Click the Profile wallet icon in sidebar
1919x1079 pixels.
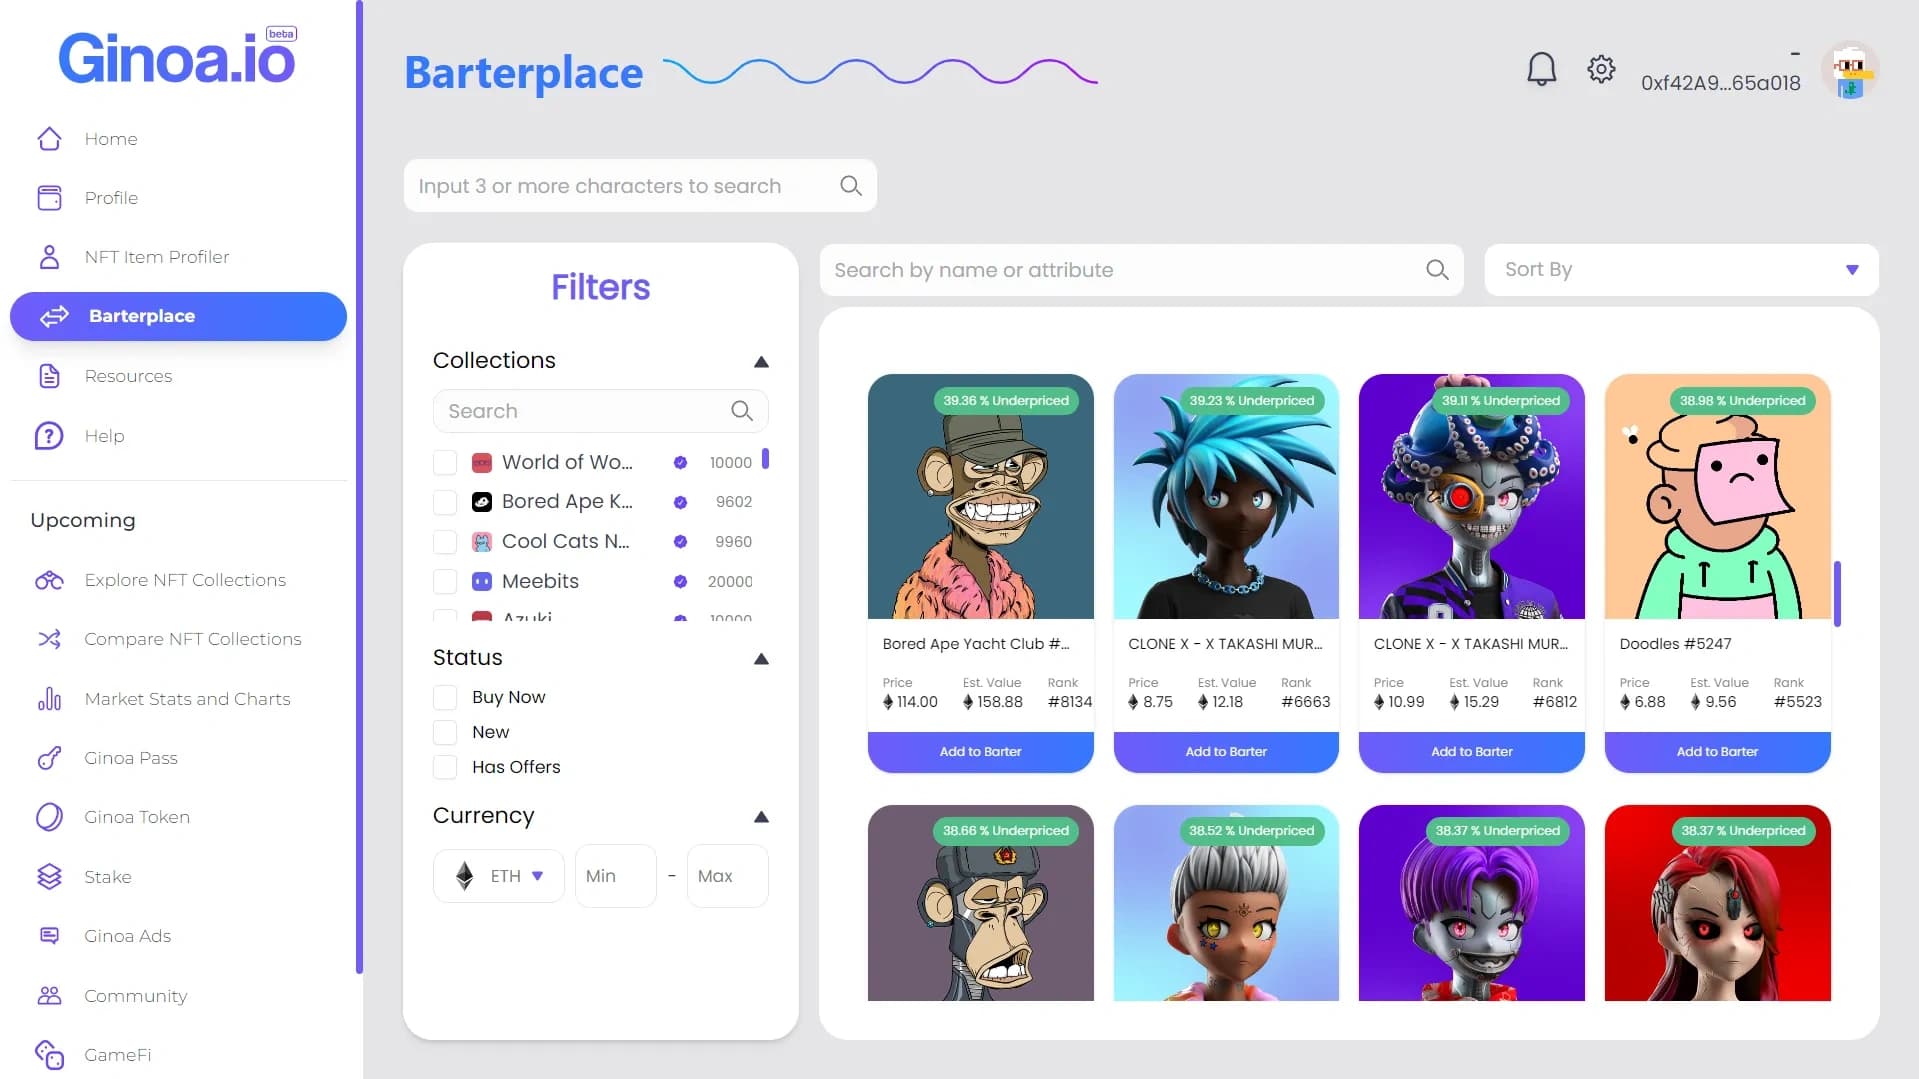(49, 198)
